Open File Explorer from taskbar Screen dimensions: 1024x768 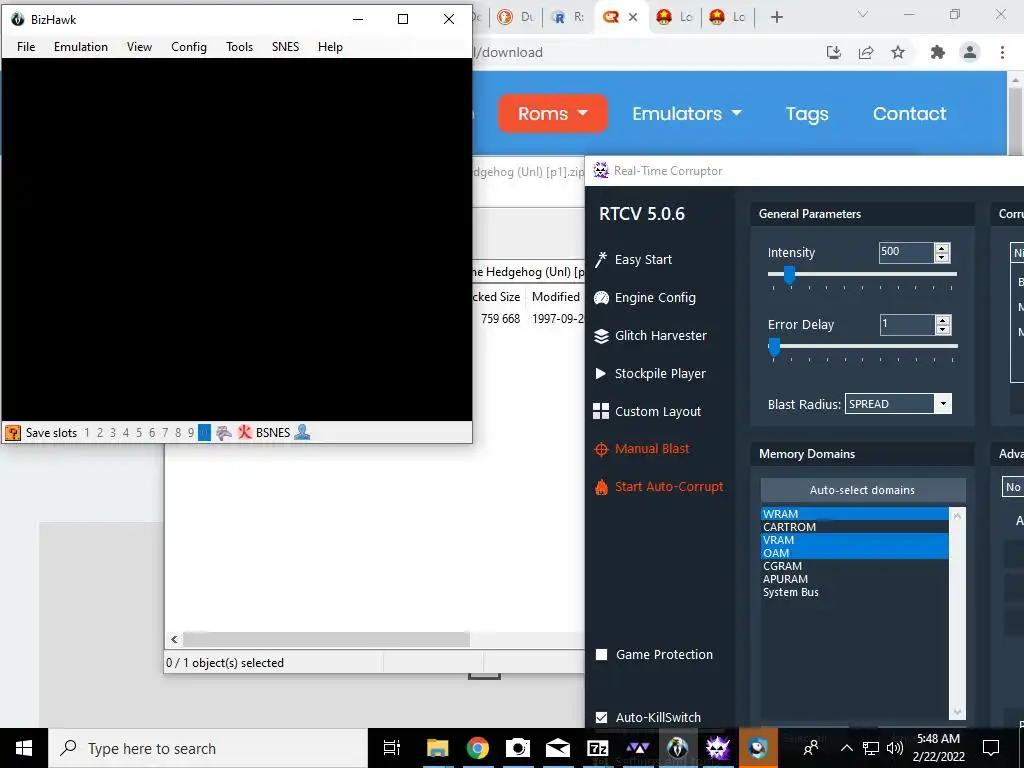pyautogui.click(x=438, y=748)
